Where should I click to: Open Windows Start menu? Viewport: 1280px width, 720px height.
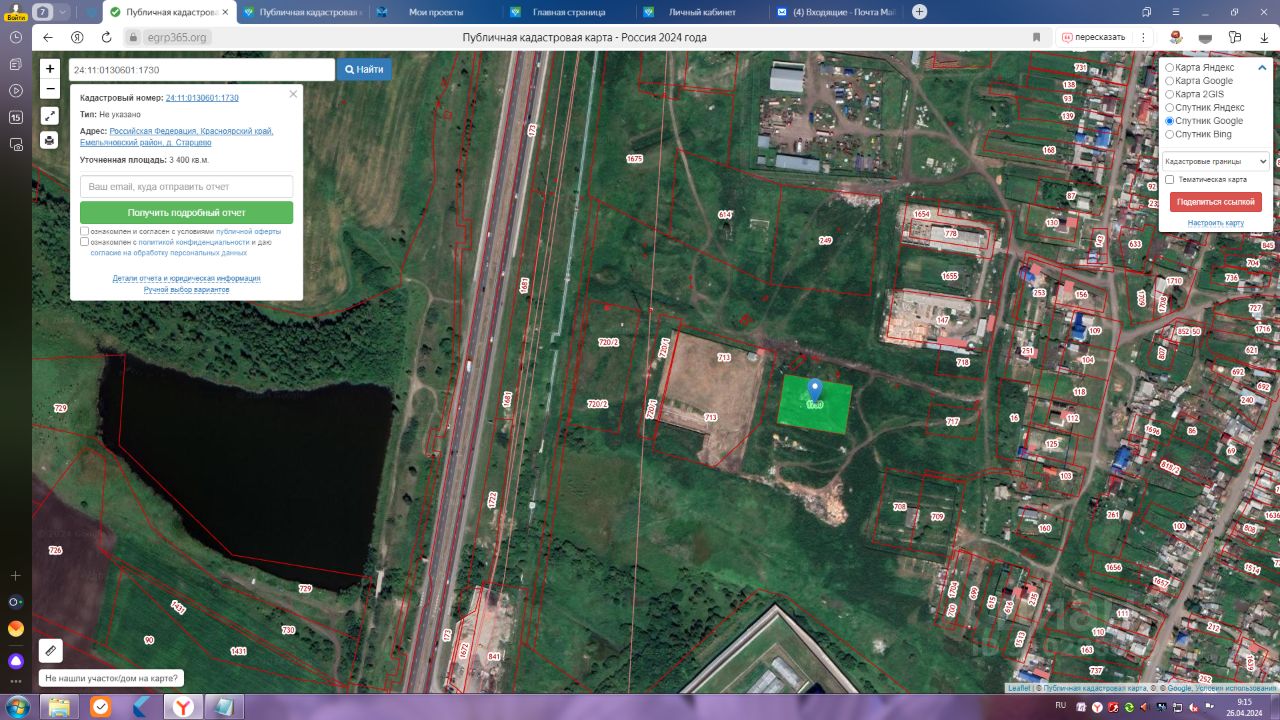(x=17, y=707)
